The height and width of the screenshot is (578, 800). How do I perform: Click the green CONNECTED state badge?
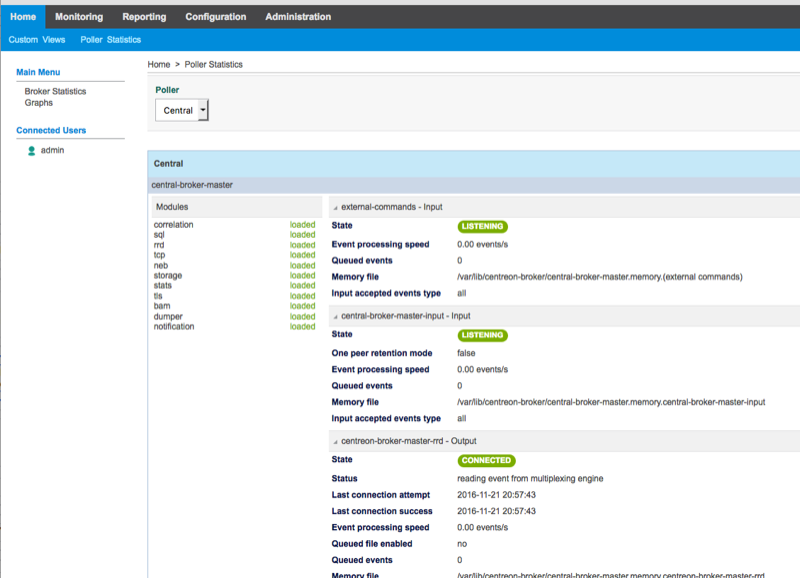coord(486,461)
